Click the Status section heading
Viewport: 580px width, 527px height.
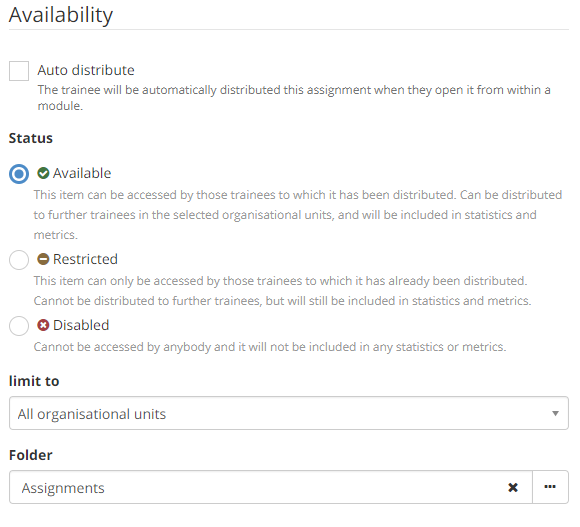coord(31,138)
